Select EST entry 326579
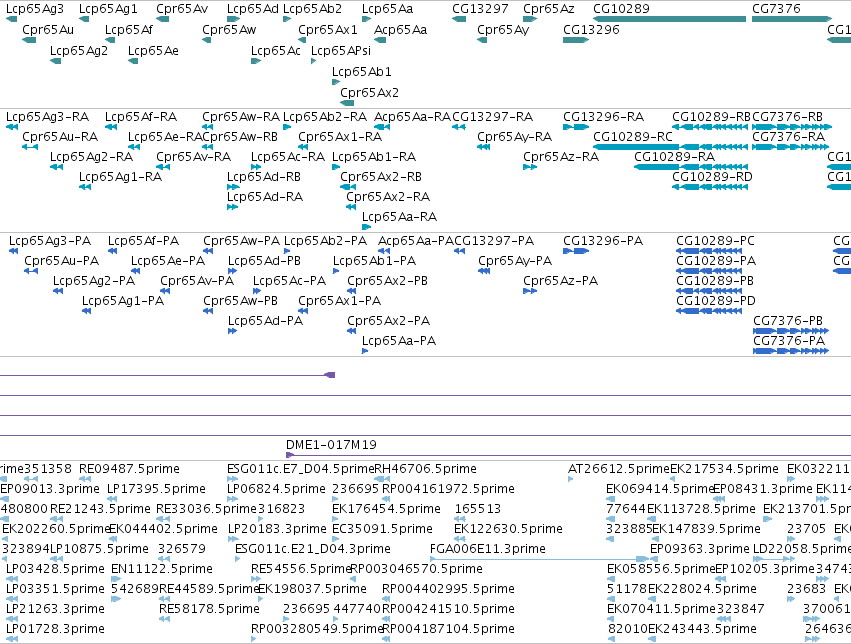Screen dimensions: 851x644 182,549
